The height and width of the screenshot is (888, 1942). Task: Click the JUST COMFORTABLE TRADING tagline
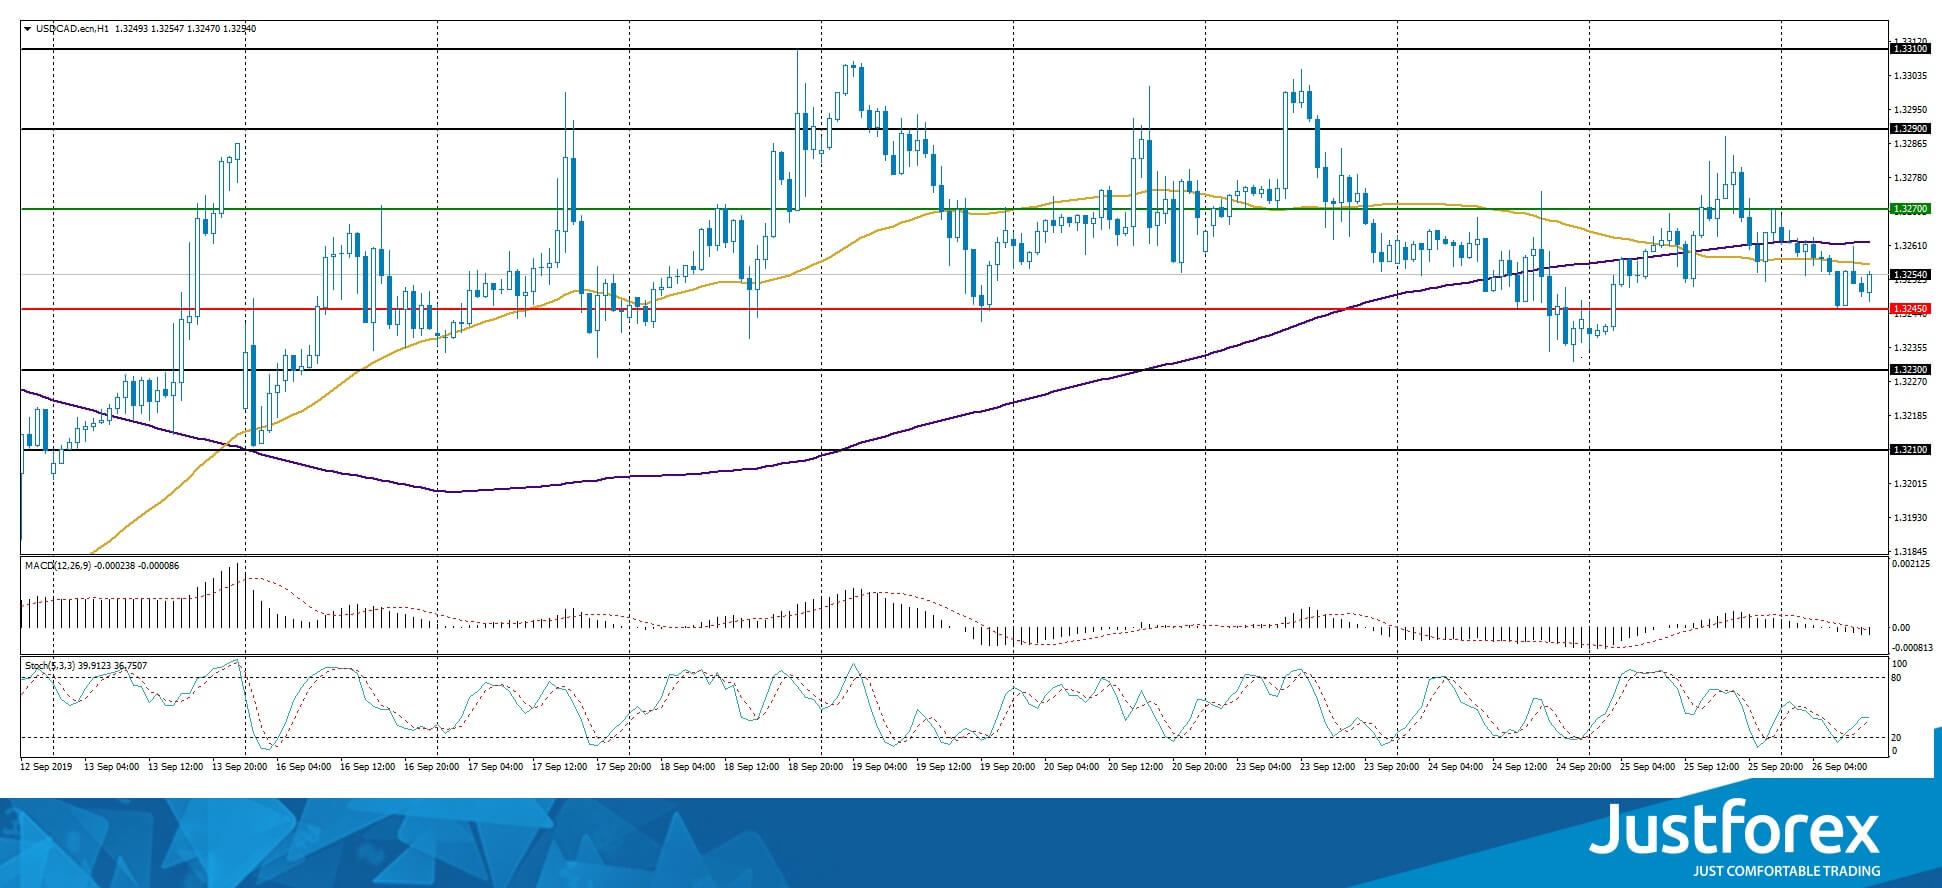tap(1786, 872)
